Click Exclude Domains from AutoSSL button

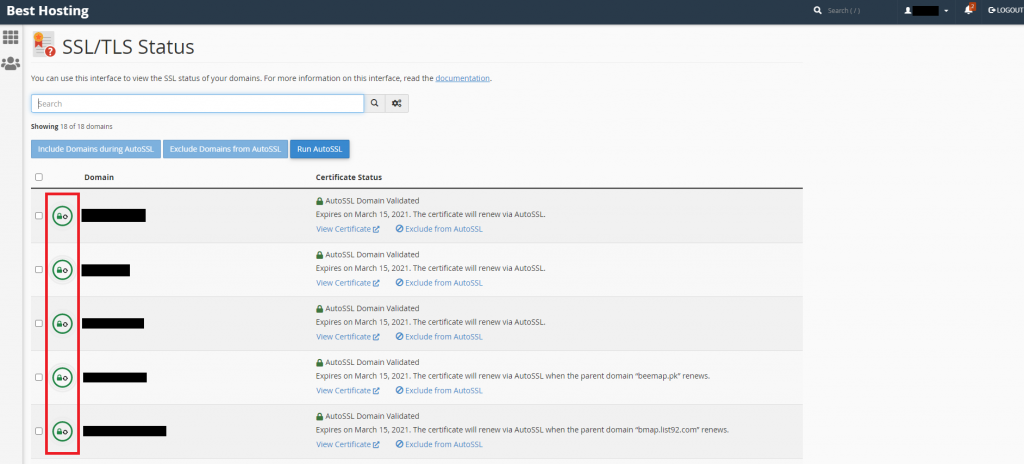coord(225,149)
